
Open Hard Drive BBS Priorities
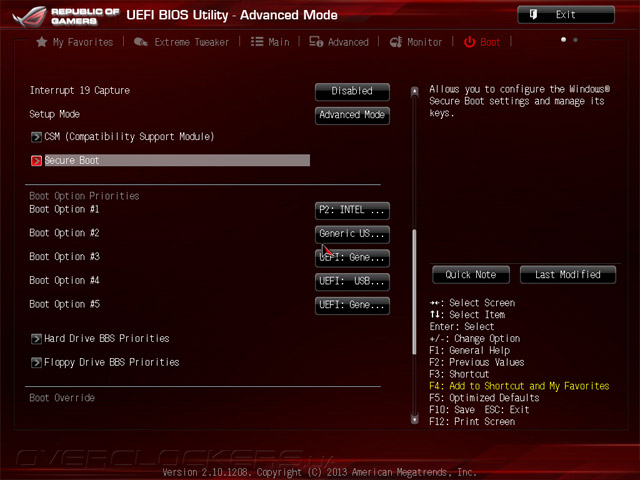coord(107,338)
